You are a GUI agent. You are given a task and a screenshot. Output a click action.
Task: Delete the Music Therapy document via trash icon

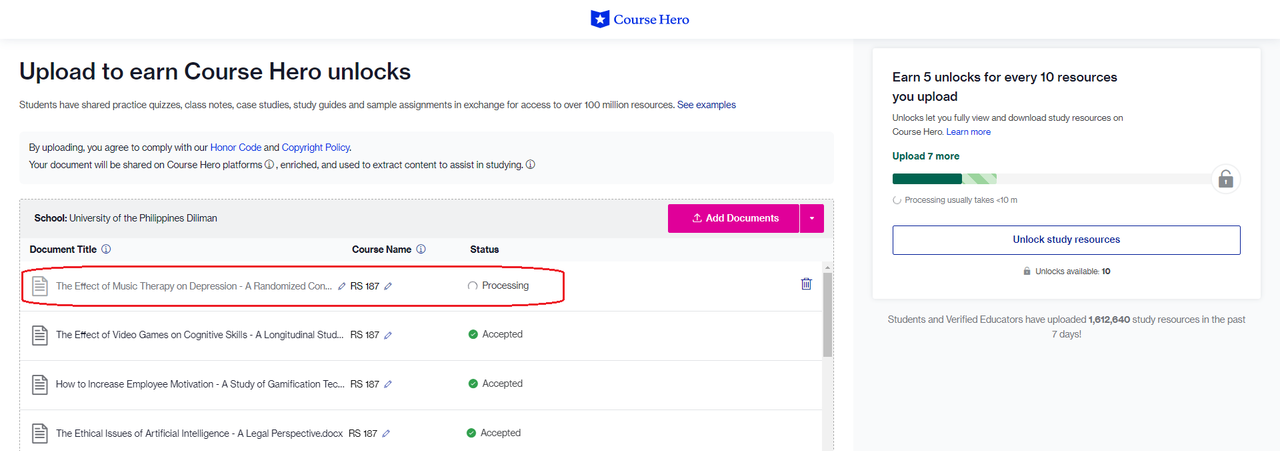point(806,284)
